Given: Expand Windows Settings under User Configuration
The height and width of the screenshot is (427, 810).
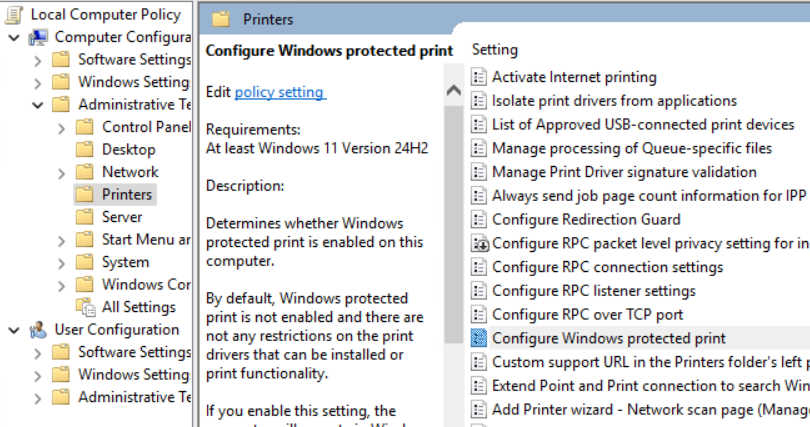Looking at the screenshot, I should click(38, 375).
